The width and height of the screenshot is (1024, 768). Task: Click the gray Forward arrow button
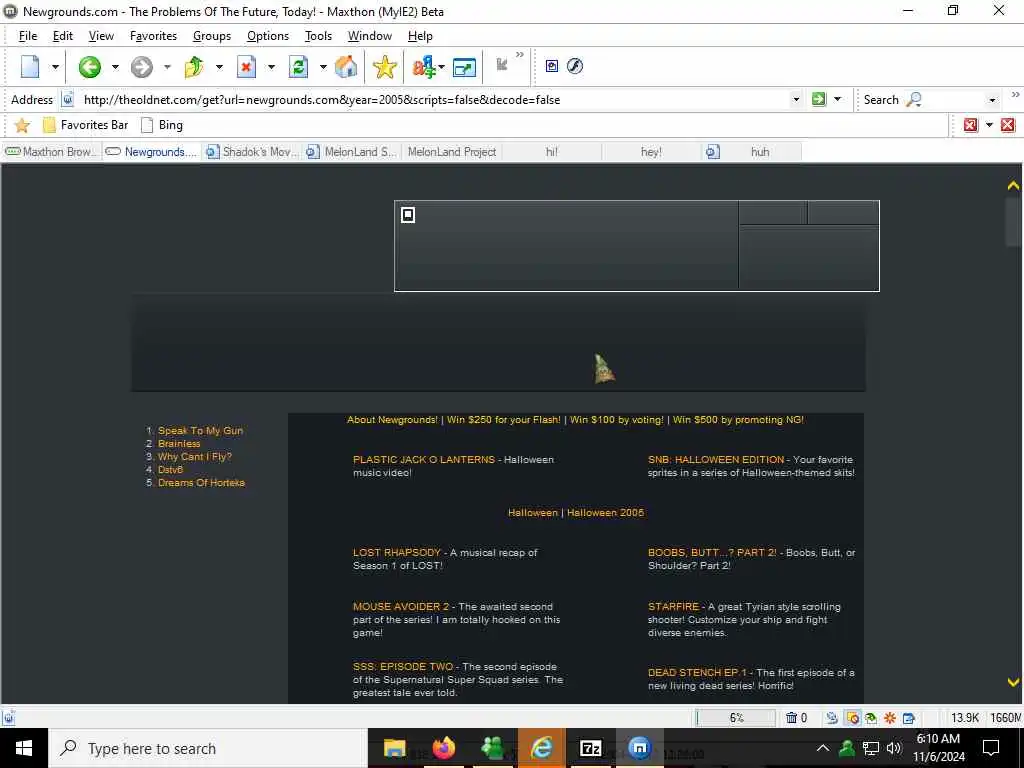click(x=141, y=67)
